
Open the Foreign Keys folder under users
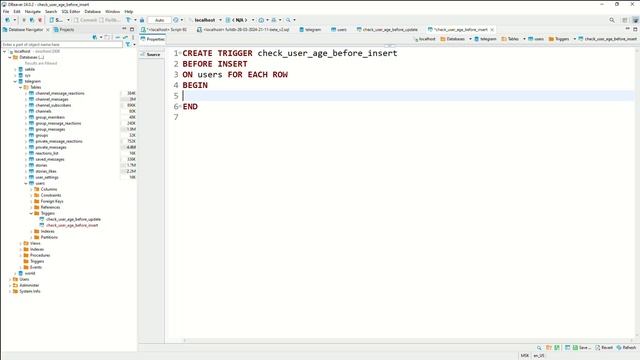pos(51,201)
